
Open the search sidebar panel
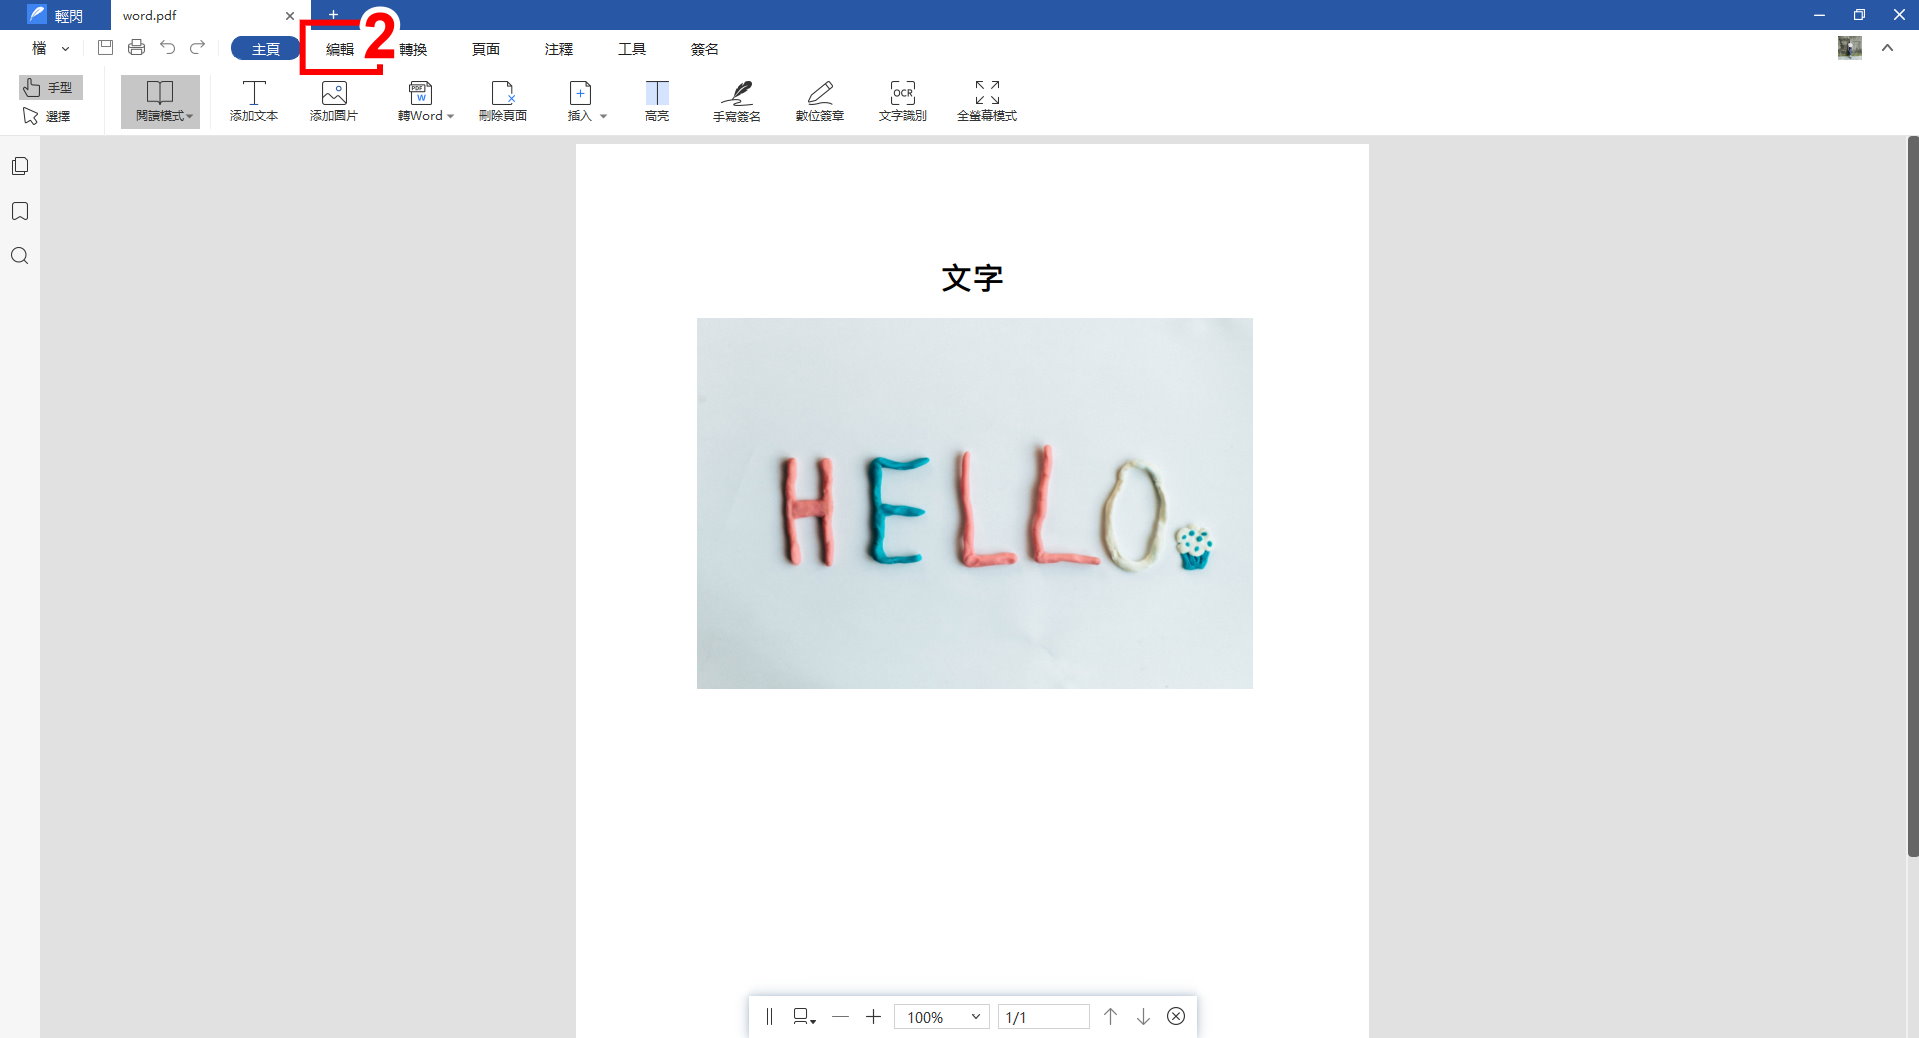(x=20, y=256)
